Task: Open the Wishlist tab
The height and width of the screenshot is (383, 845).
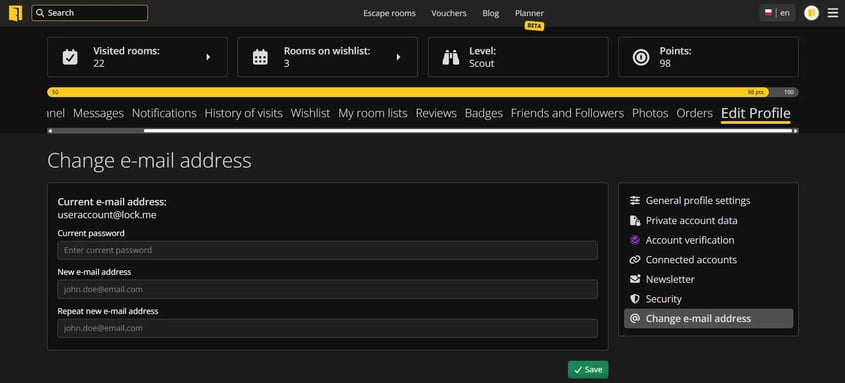Action: point(310,113)
